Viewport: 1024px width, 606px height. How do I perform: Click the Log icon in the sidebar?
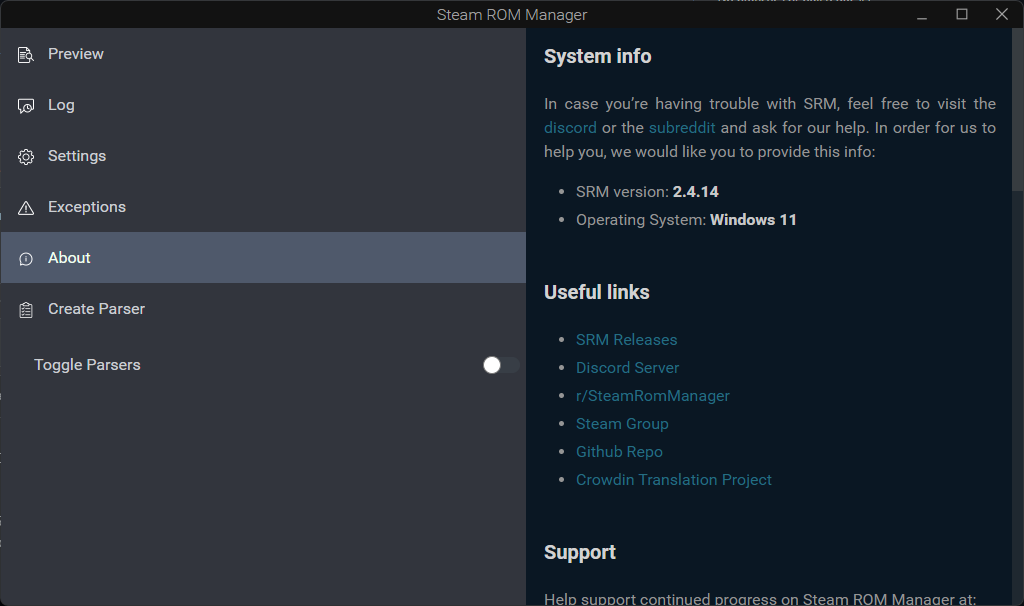(x=25, y=105)
